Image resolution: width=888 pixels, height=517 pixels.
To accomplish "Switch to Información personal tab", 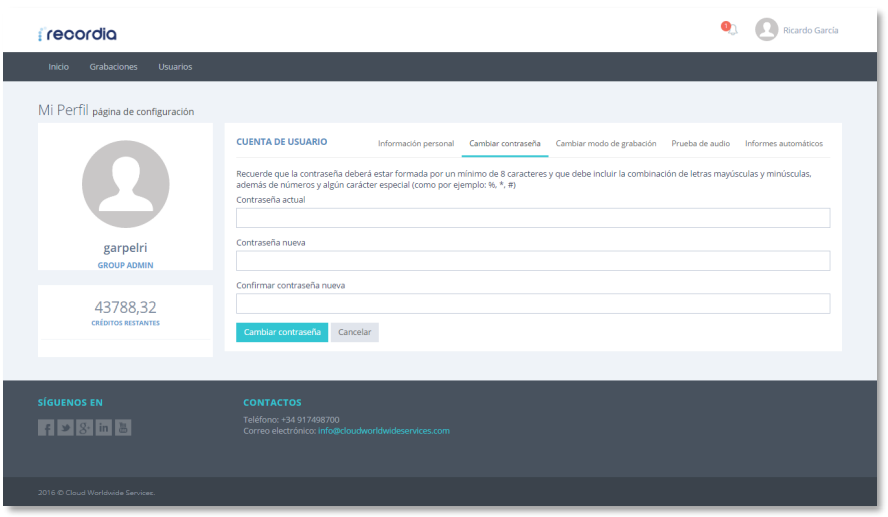I will pos(416,144).
